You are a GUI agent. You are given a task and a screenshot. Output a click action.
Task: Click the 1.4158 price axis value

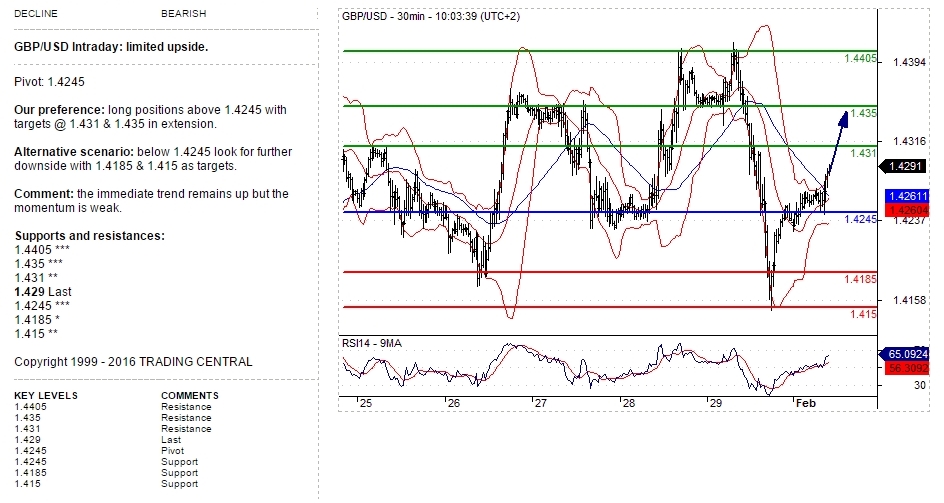(x=910, y=300)
